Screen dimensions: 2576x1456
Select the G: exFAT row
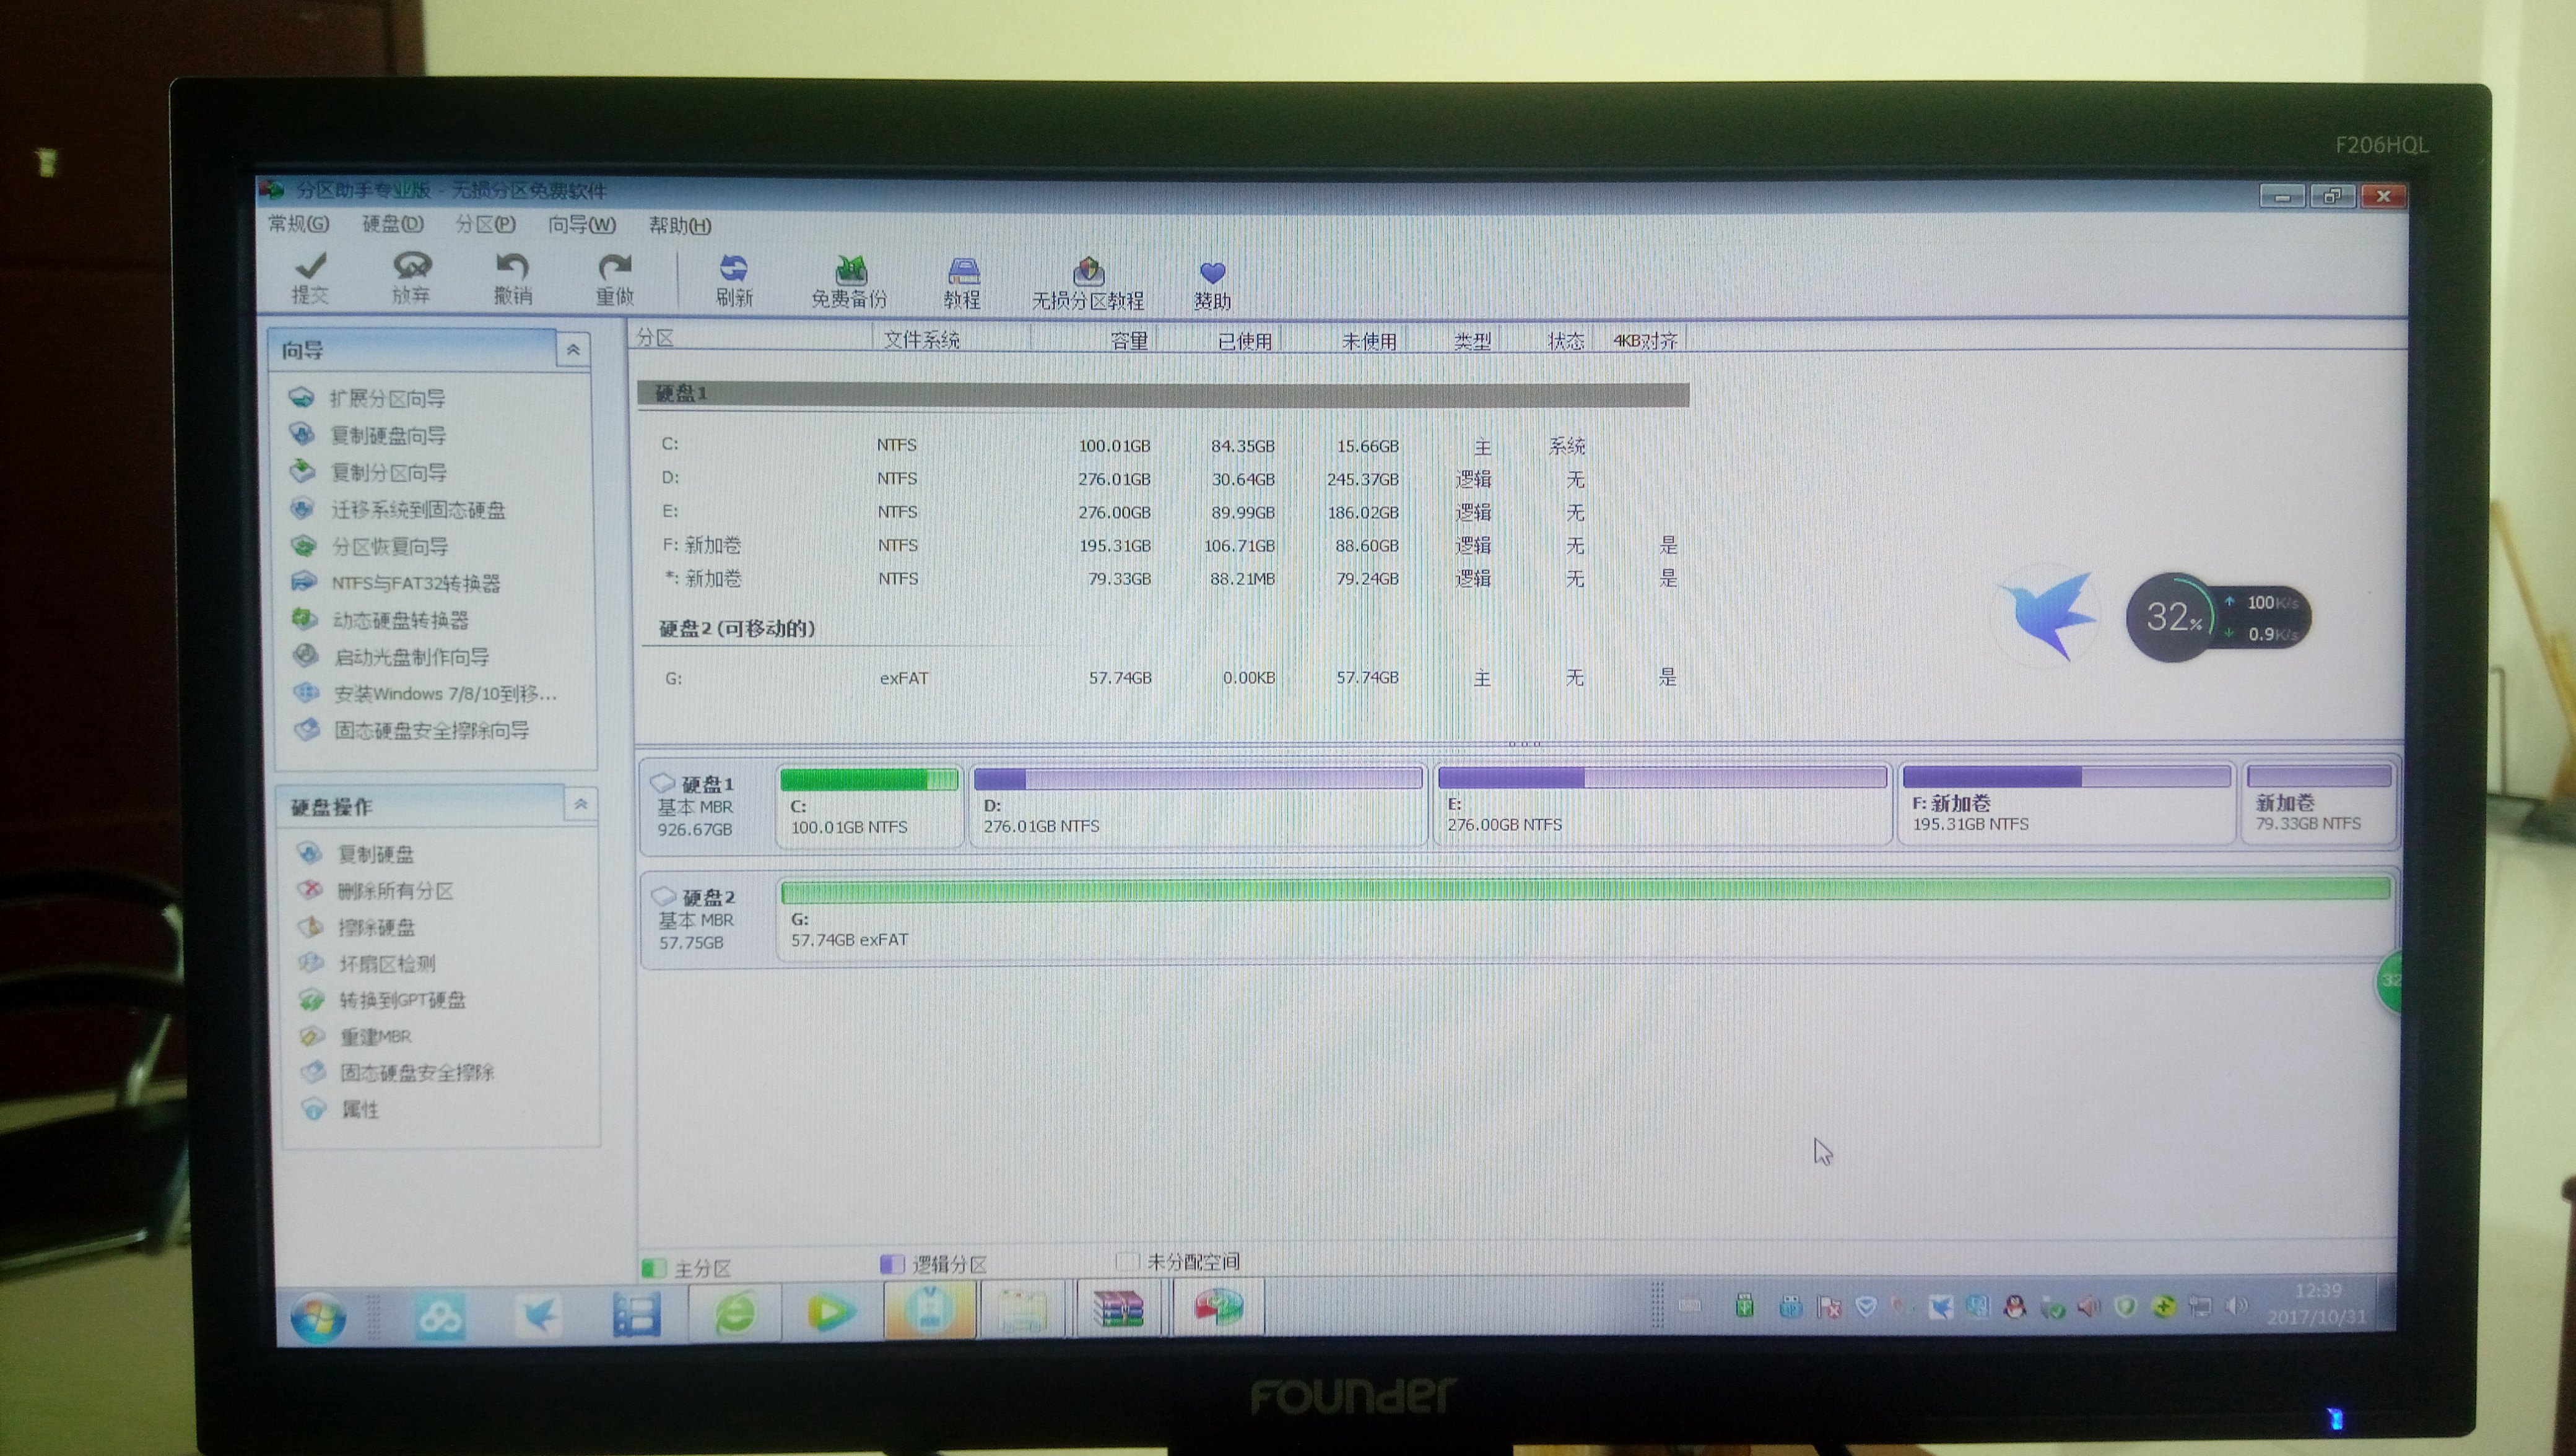[1163, 678]
